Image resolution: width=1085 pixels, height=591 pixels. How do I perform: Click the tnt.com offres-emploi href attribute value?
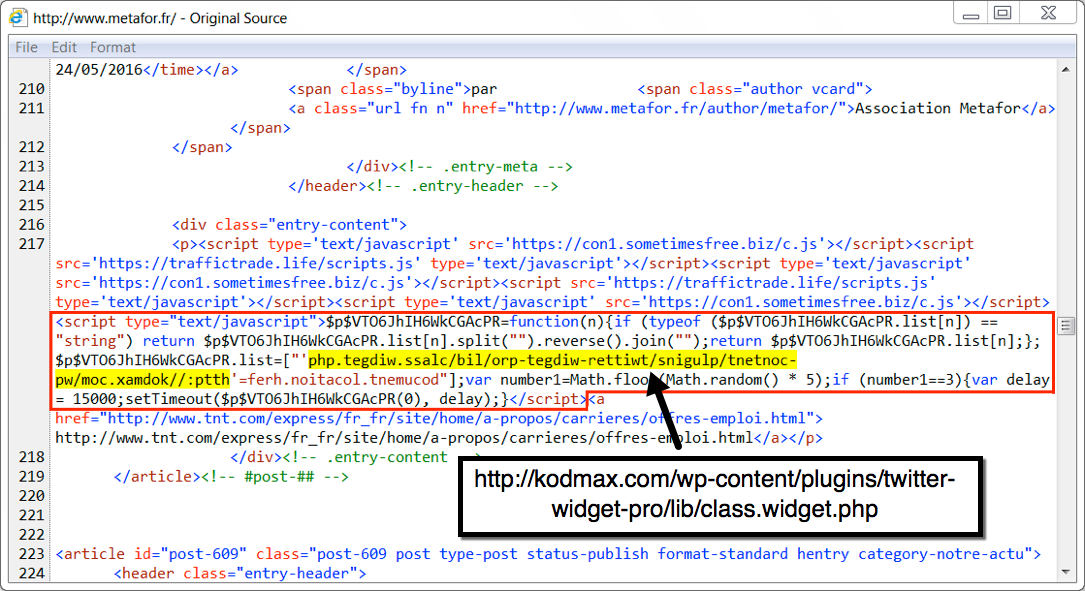click(457, 419)
